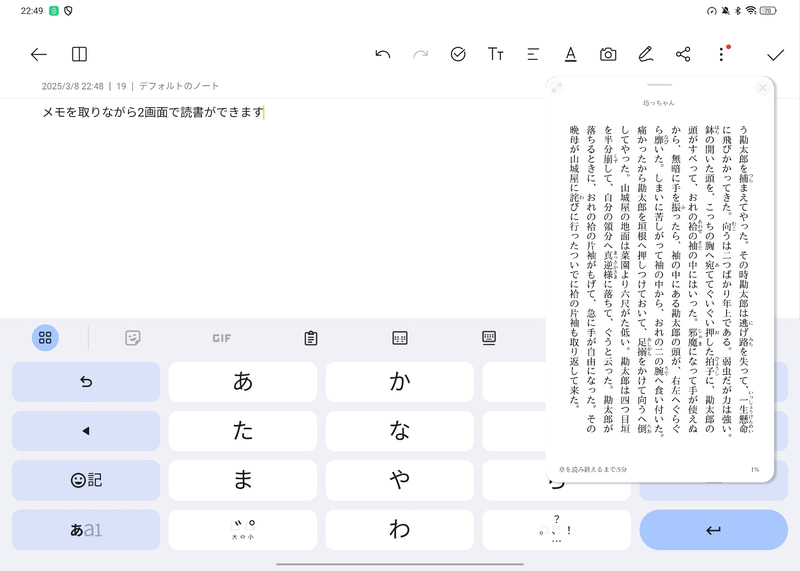Image resolution: width=800 pixels, height=571 pixels.
Task: Open the sticker panel on the keyboard
Action: (133, 338)
